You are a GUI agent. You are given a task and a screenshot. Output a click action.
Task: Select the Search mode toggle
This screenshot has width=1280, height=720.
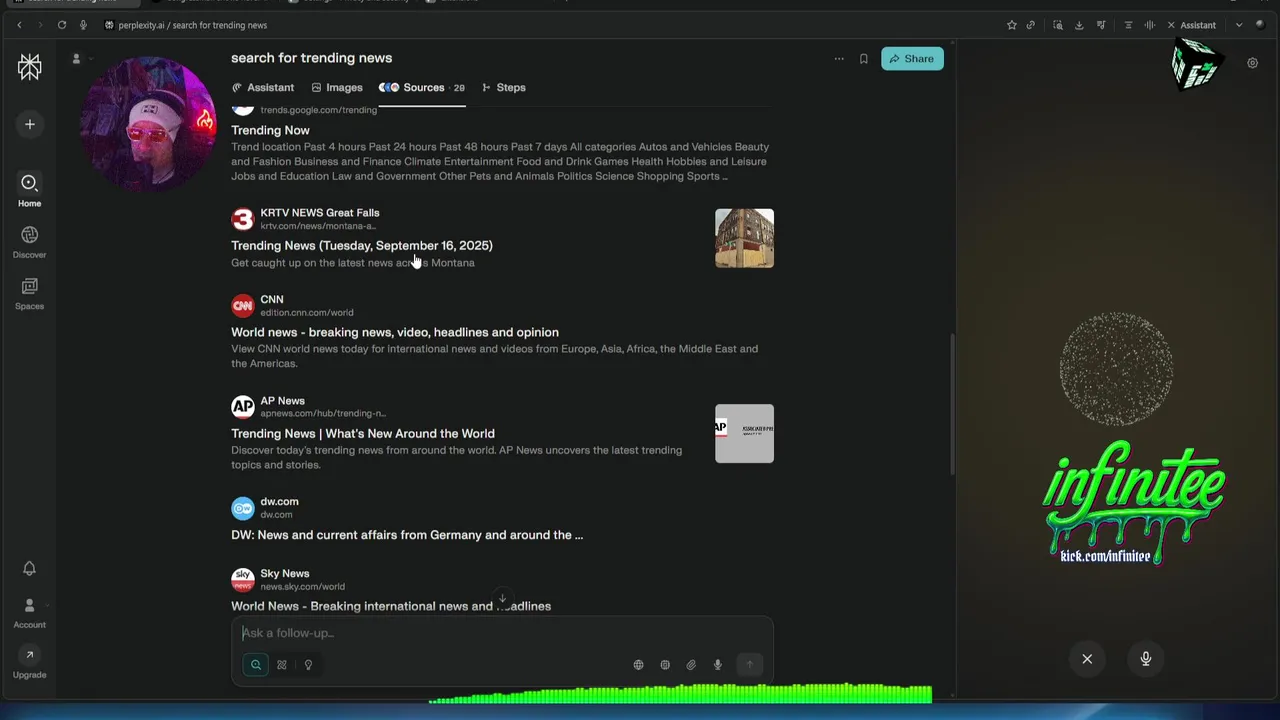(x=256, y=665)
